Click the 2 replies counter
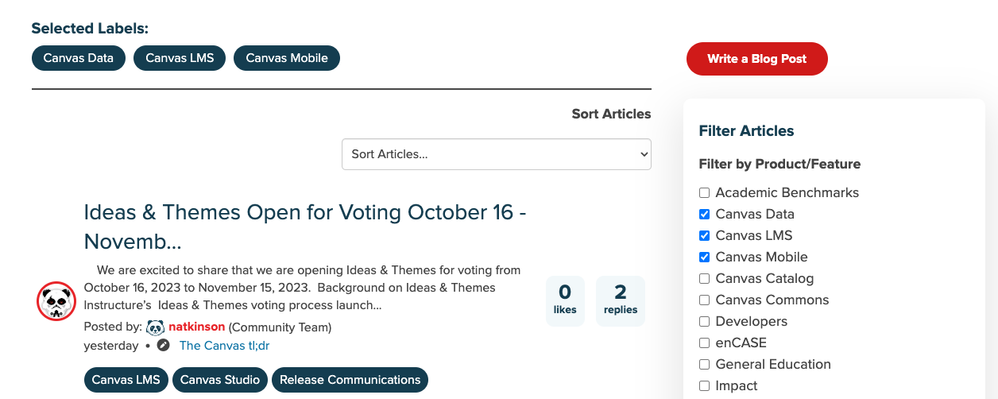998x399 pixels. (620, 301)
